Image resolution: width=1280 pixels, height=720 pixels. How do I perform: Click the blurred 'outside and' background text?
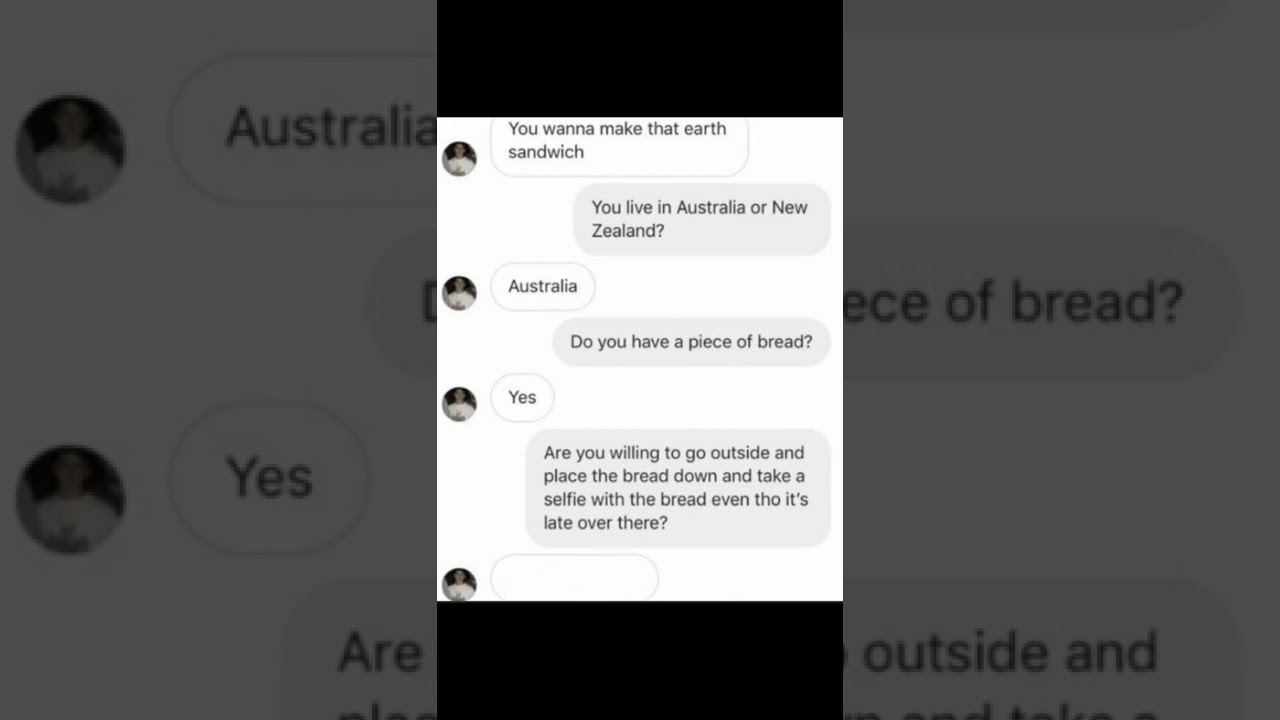[x=1010, y=653]
